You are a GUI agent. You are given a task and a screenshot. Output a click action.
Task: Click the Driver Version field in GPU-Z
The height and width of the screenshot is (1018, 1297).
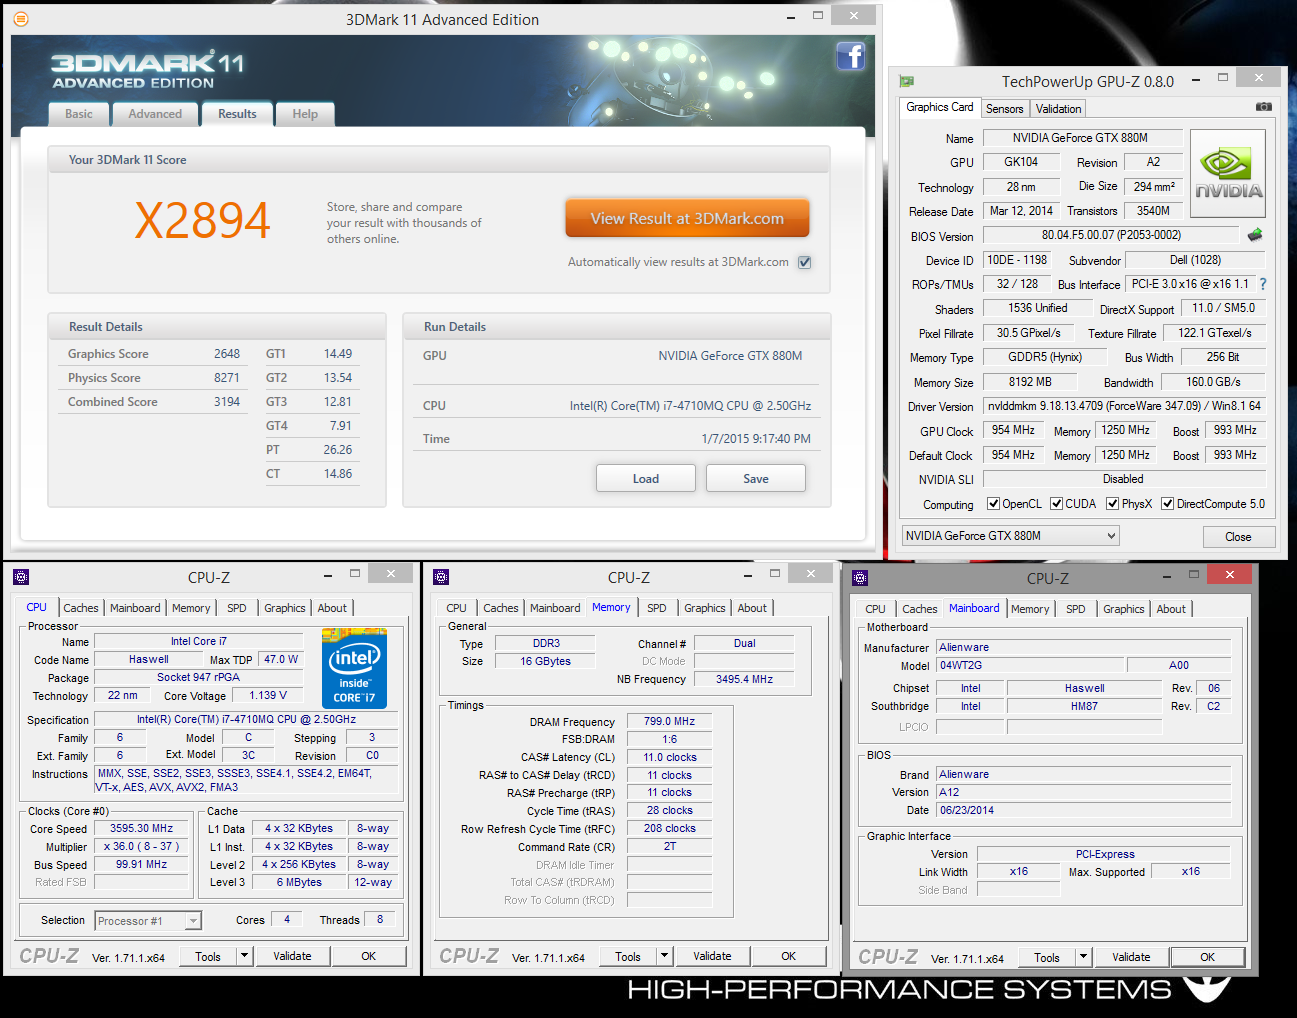click(x=1124, y=406)
